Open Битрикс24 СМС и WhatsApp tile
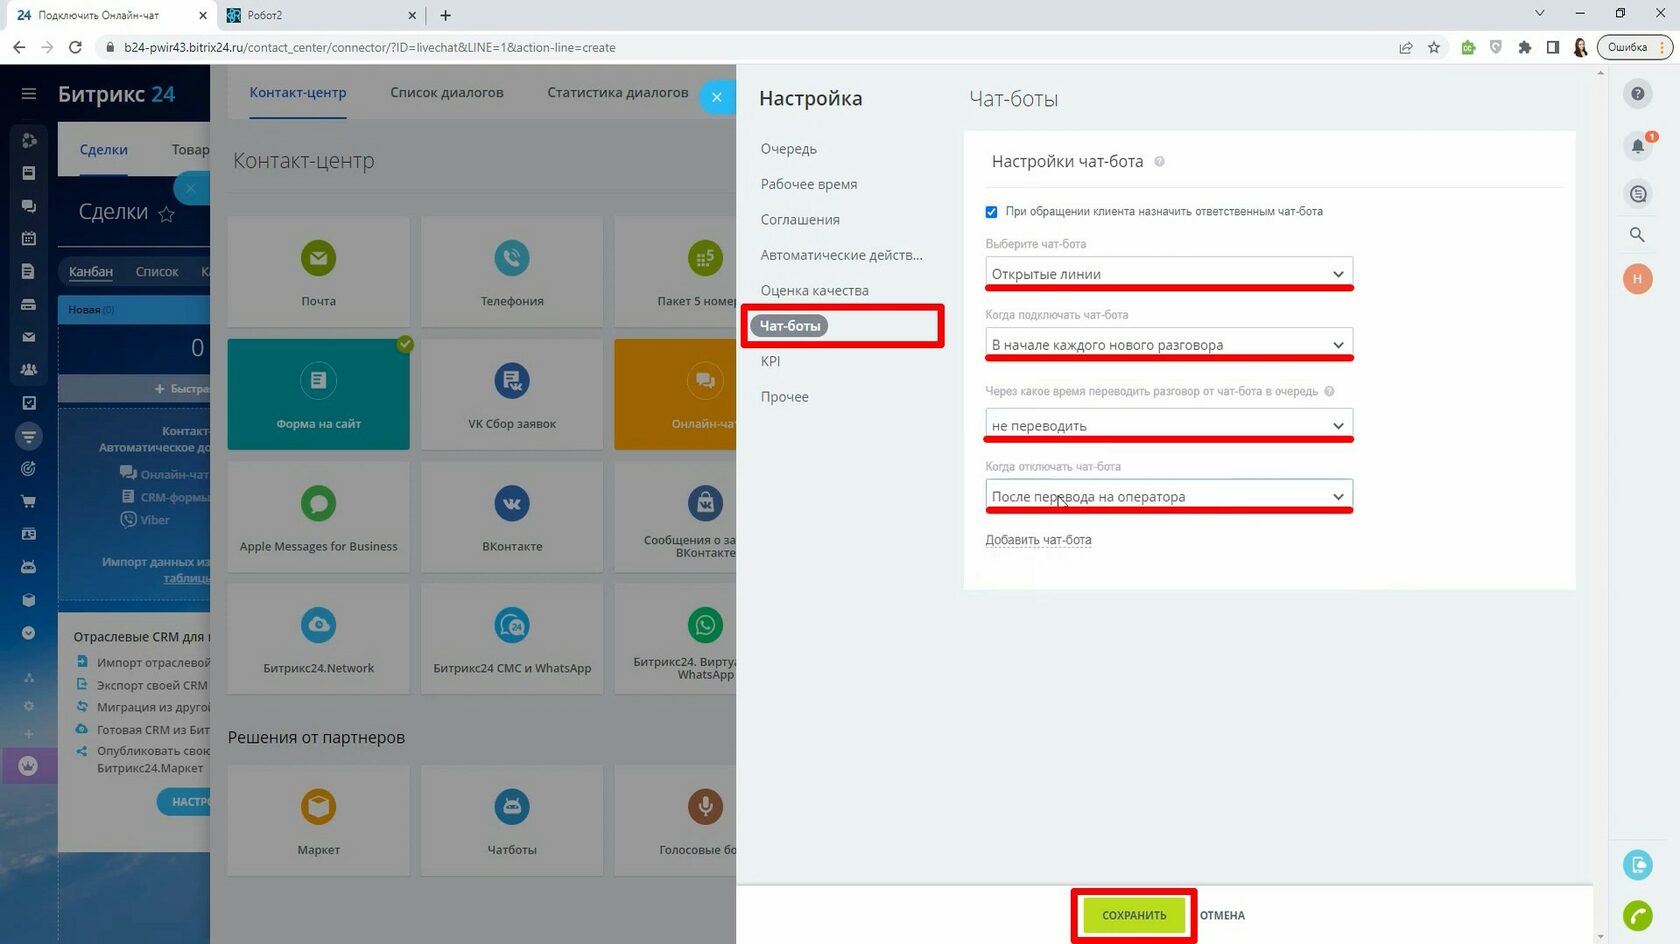The image size is (1680, 944). click(512, 639)
